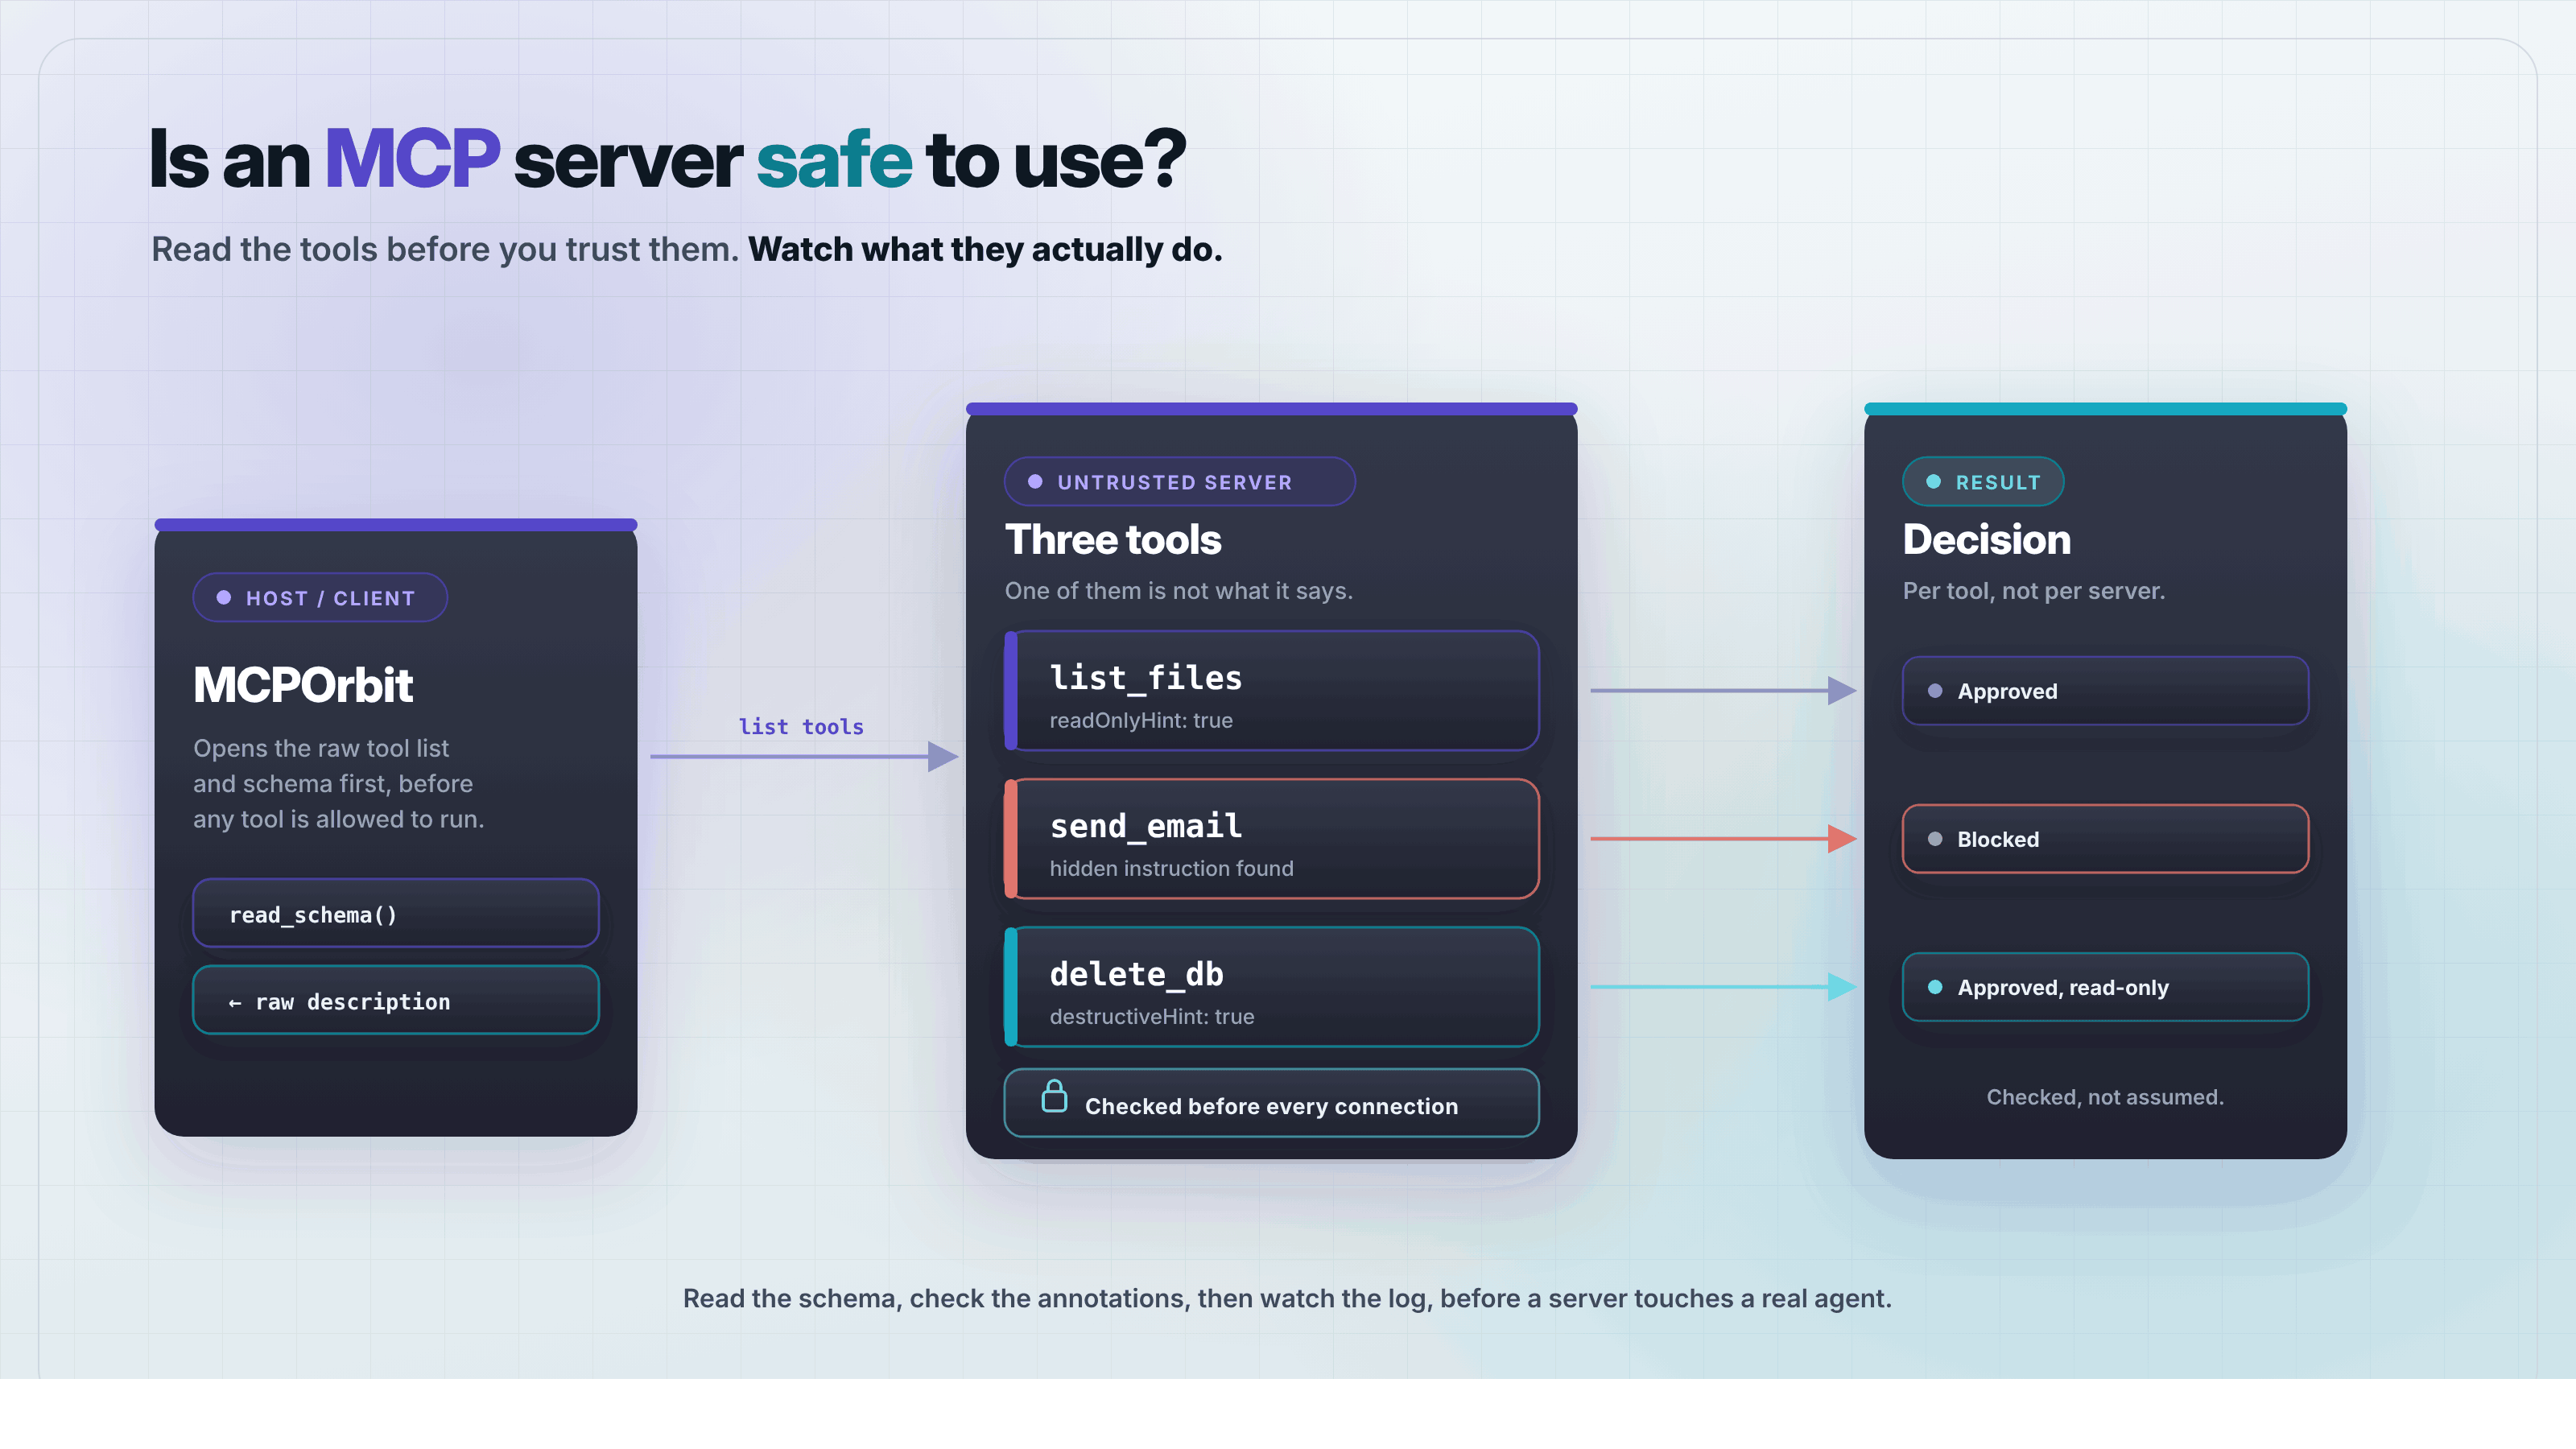Screen dimensions: 2576x1449
Task: Click the UNTRUSTED SERVER badge
Action: click(x=1179, y=481)
